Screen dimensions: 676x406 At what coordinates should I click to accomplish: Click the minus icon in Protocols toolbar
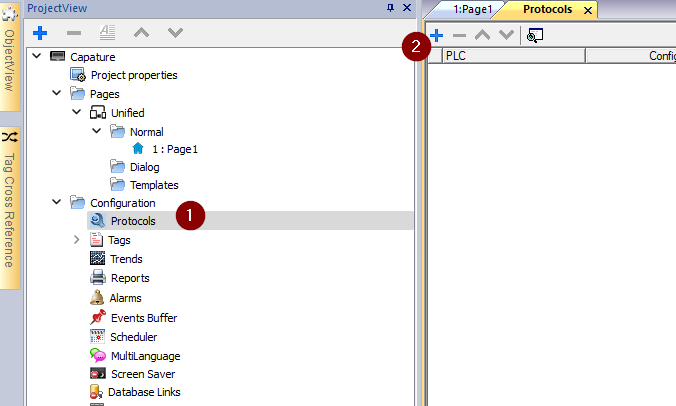(x=460, y=35)
